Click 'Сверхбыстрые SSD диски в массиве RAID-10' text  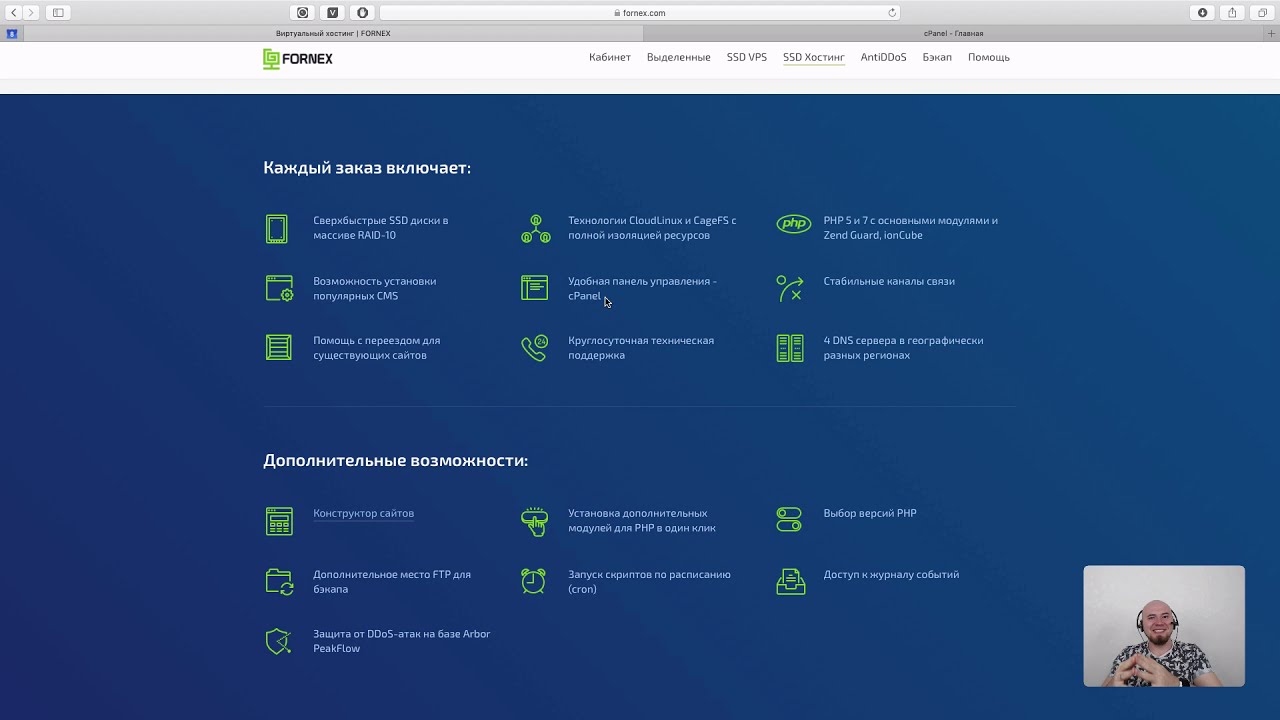tap(380, 228)
